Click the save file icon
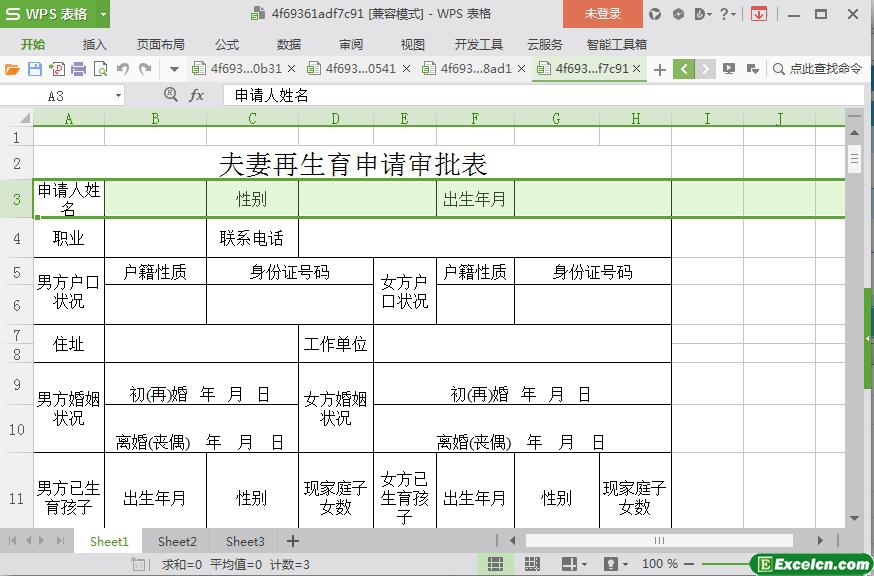The image size is (874, 576). (34, 69)
